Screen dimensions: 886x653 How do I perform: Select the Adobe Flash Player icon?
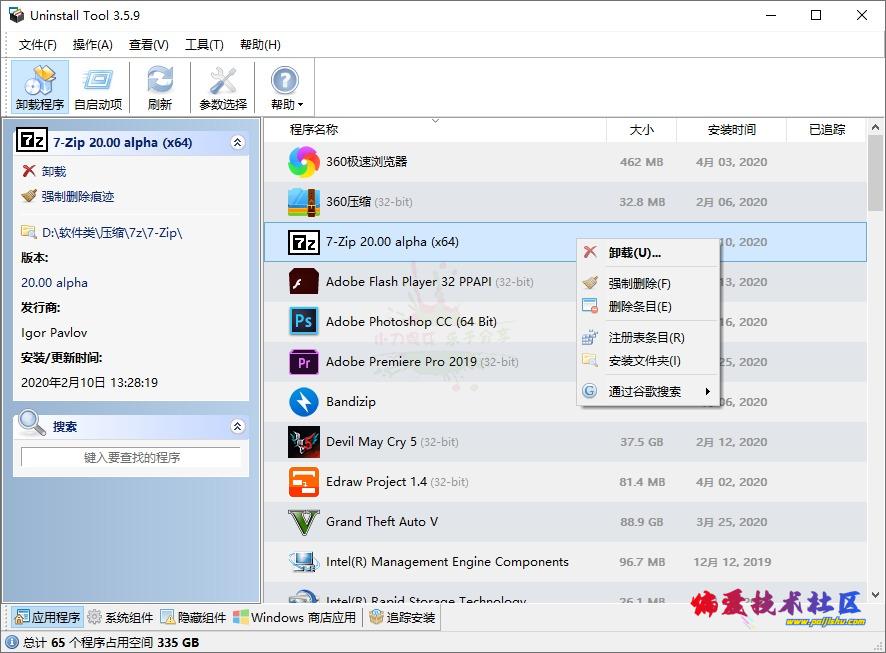coord(304,281)
